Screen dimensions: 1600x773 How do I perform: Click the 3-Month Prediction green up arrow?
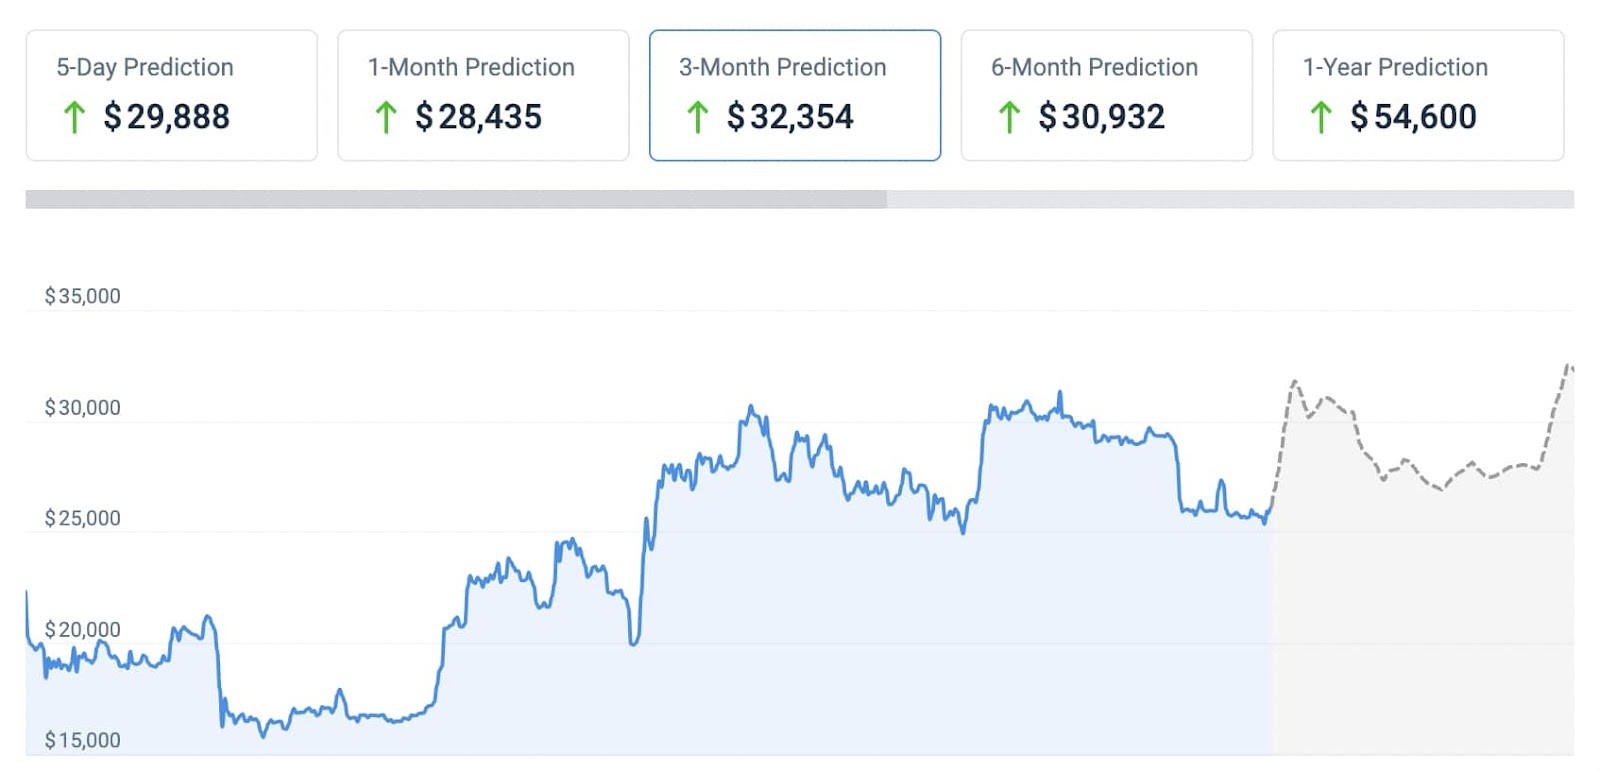(x=698, y=117)
